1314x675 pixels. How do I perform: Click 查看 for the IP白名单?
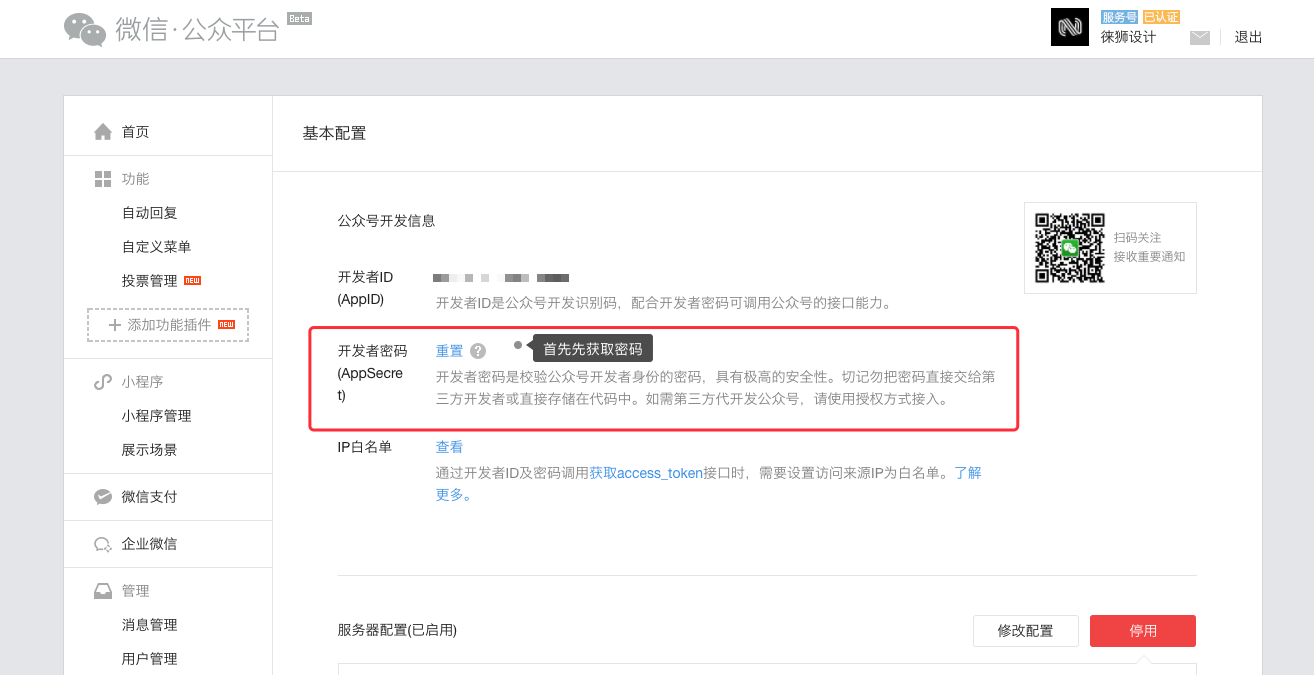point(450,447)
